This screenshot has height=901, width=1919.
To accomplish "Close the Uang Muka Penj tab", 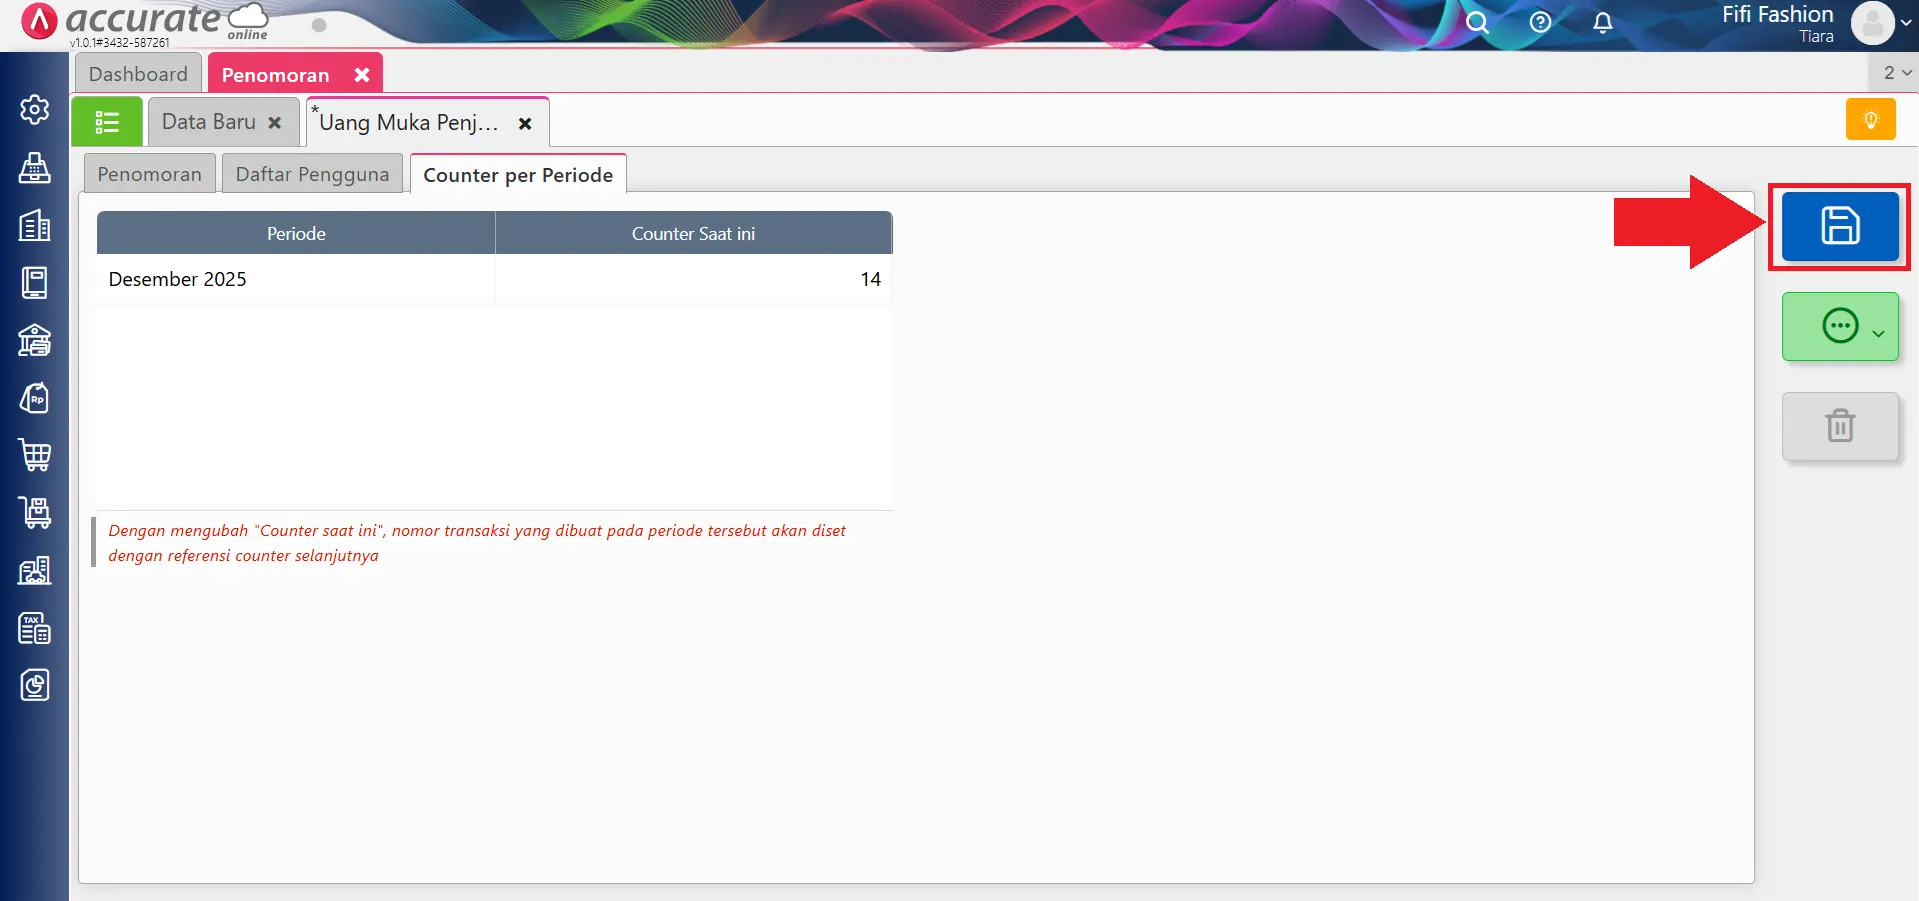I will coord(525,123).
